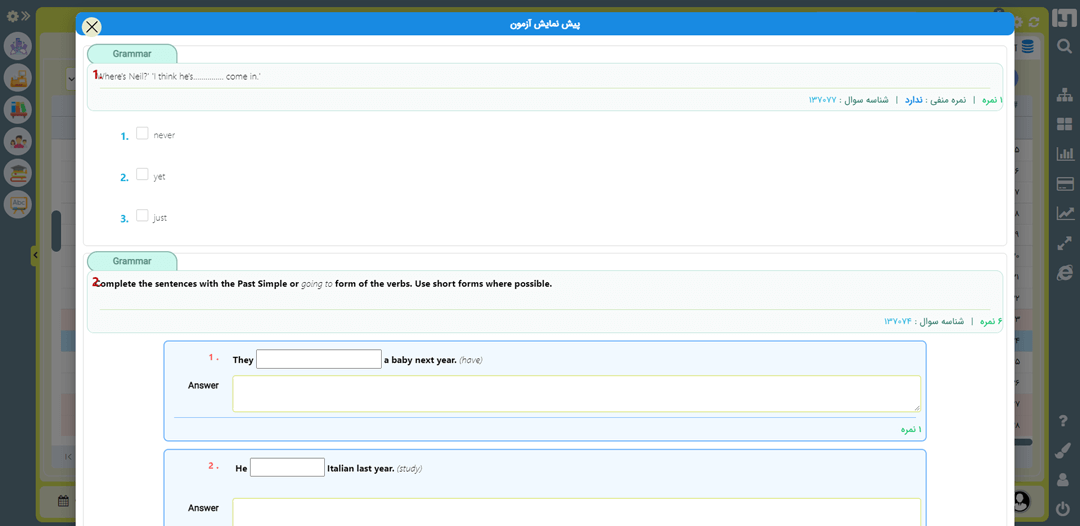Click the Internet Explorer browser icon
This screenshot has width=1080, height=526.
(1064, 273)
